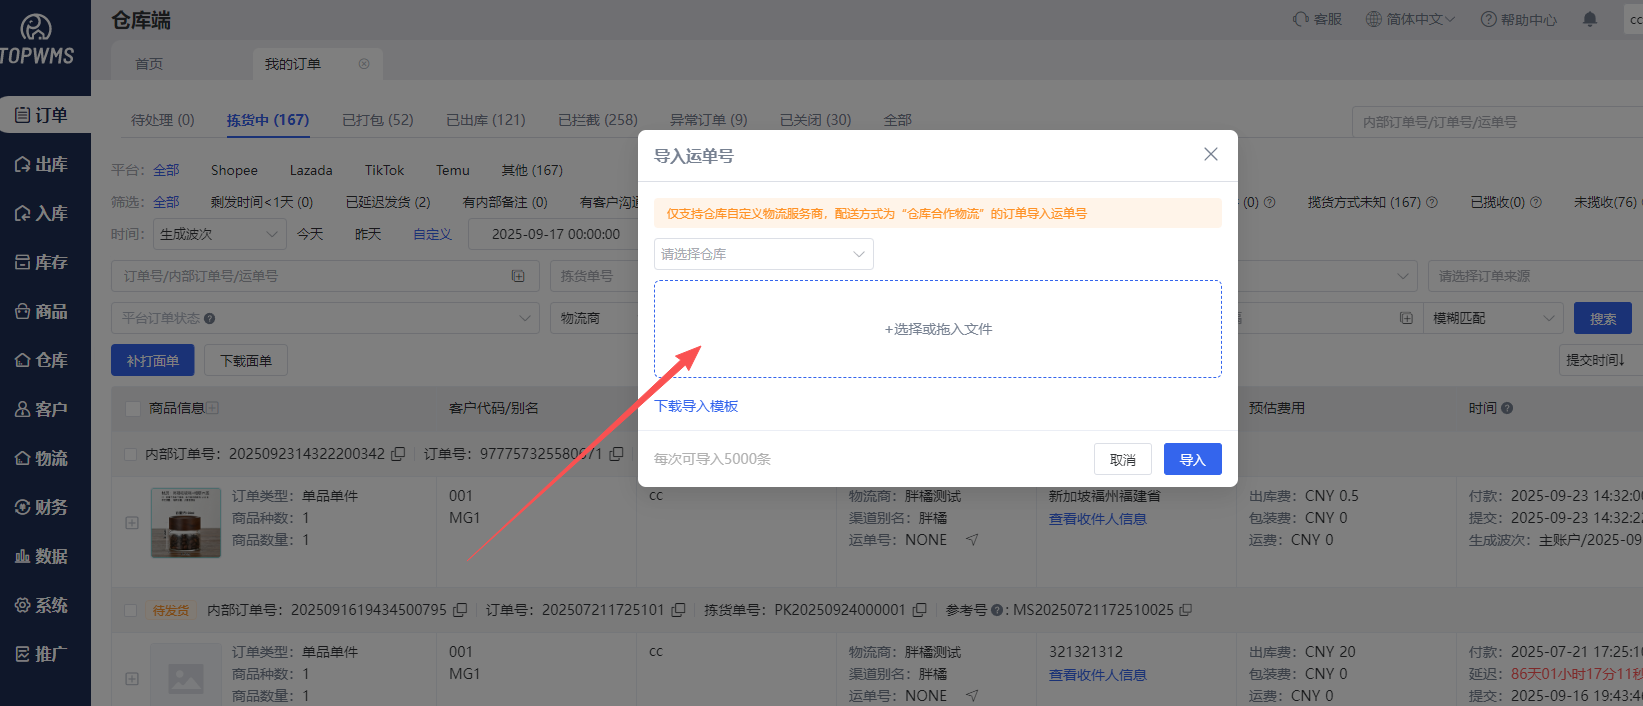
Task: Filter by Shopee platform
Action: tap(234, 171)
